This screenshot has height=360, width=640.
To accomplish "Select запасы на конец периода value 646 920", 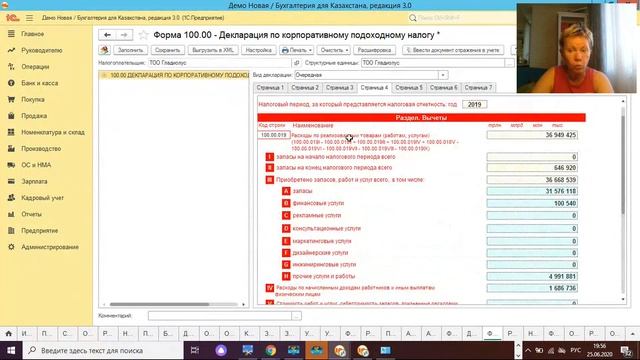I will pos(532,168).
